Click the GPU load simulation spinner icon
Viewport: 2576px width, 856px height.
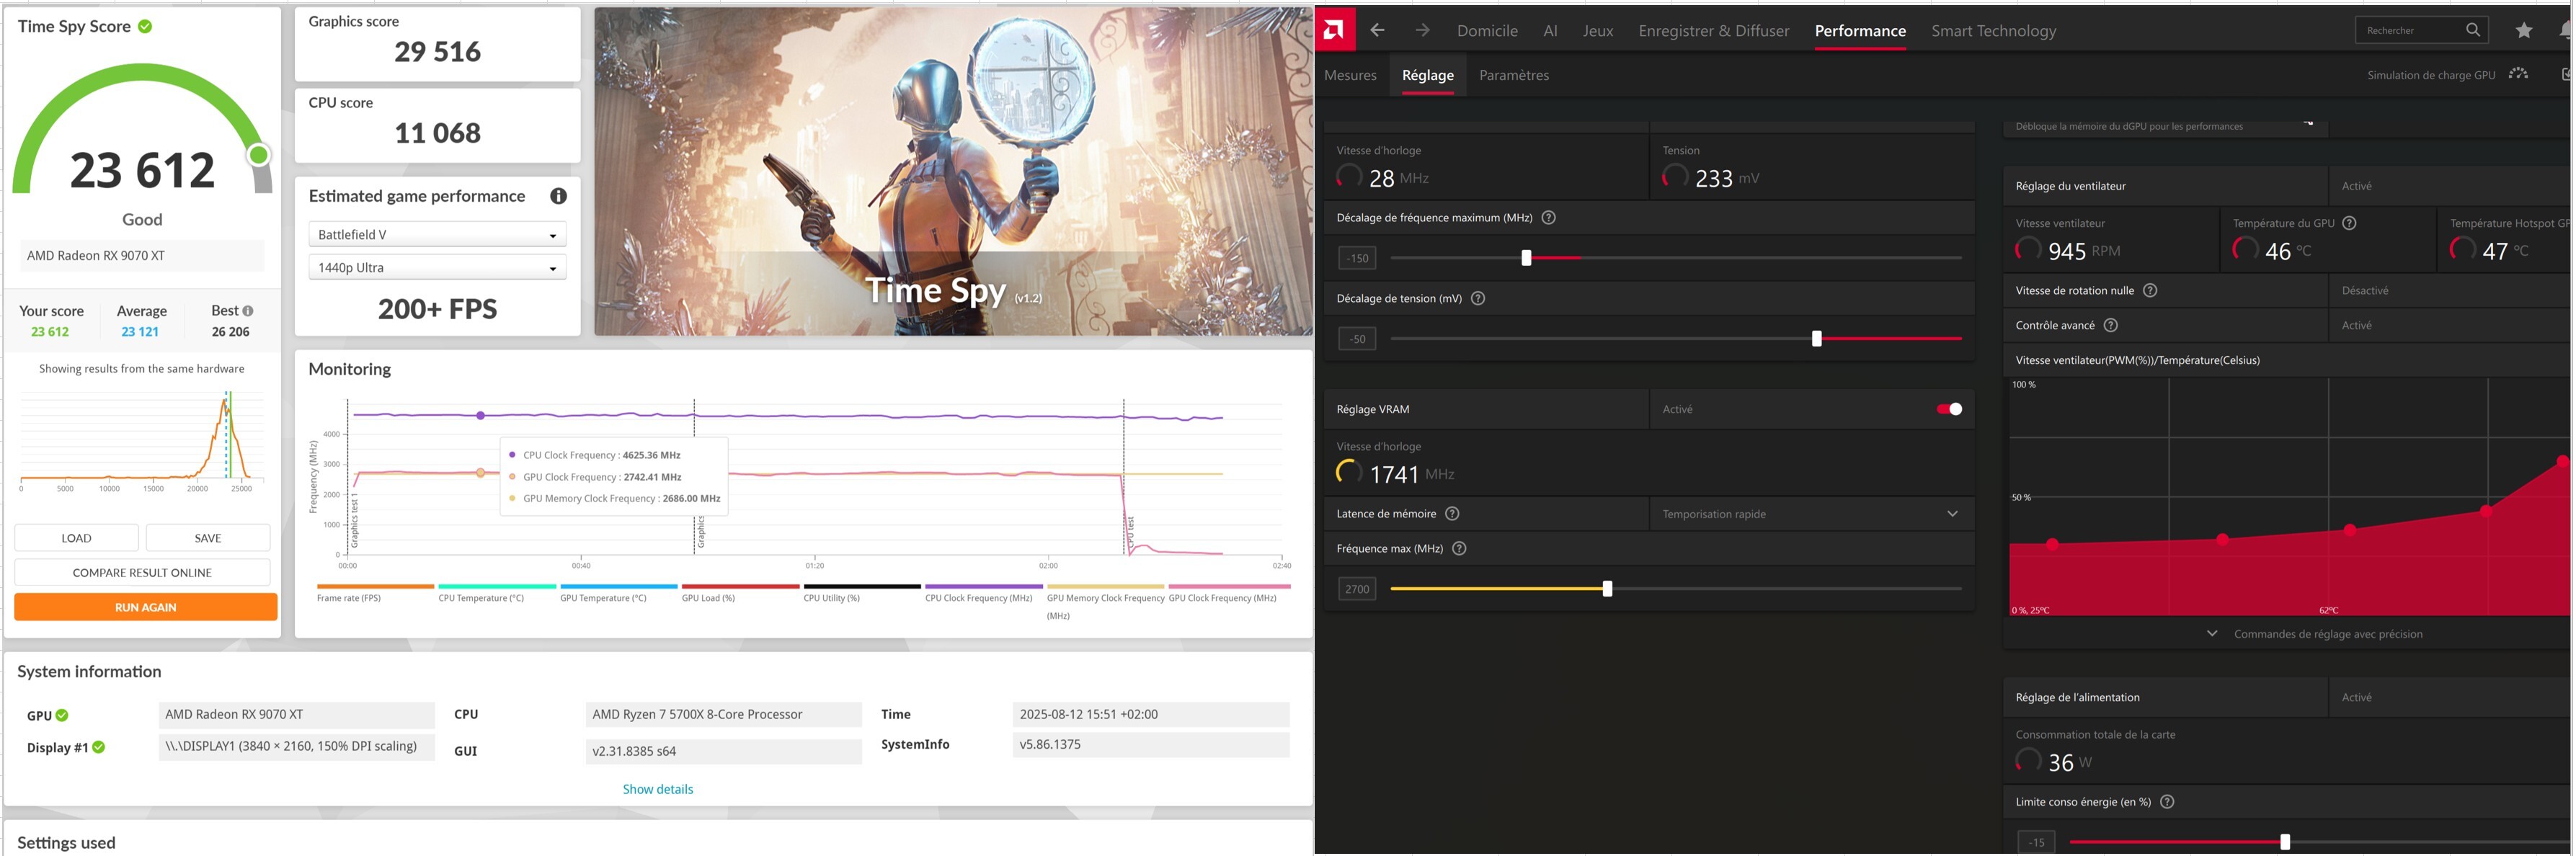tap(2518, 74)
